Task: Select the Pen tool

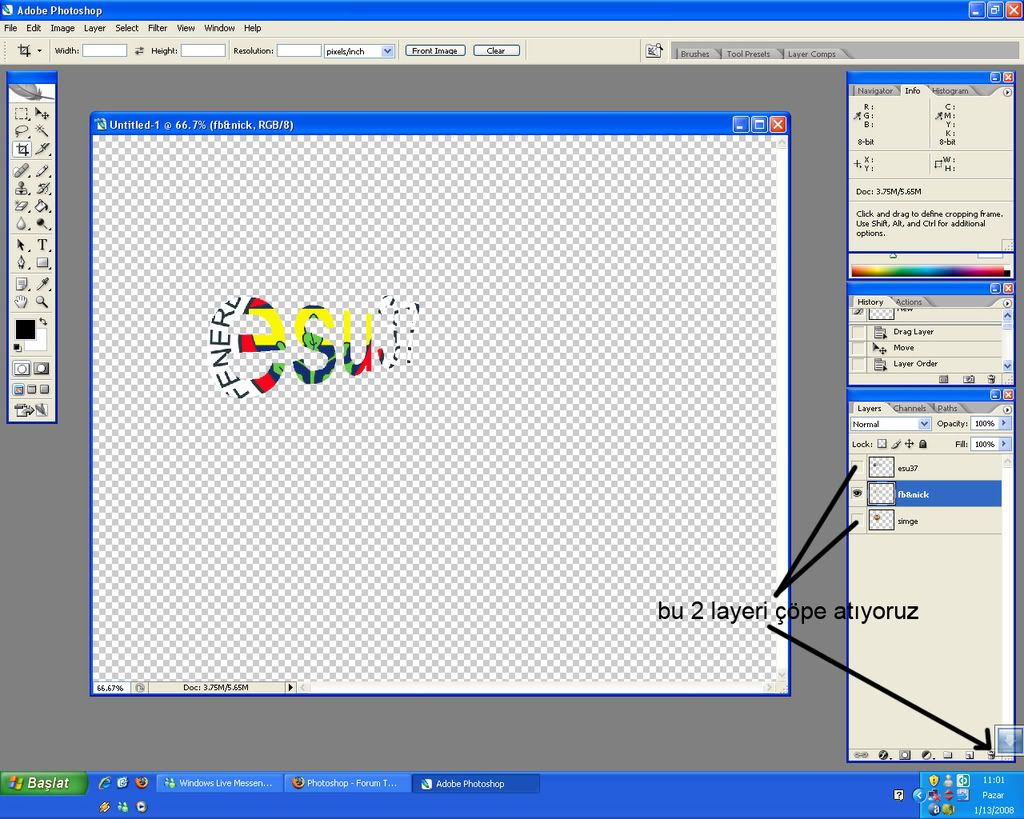Action: 22,263
